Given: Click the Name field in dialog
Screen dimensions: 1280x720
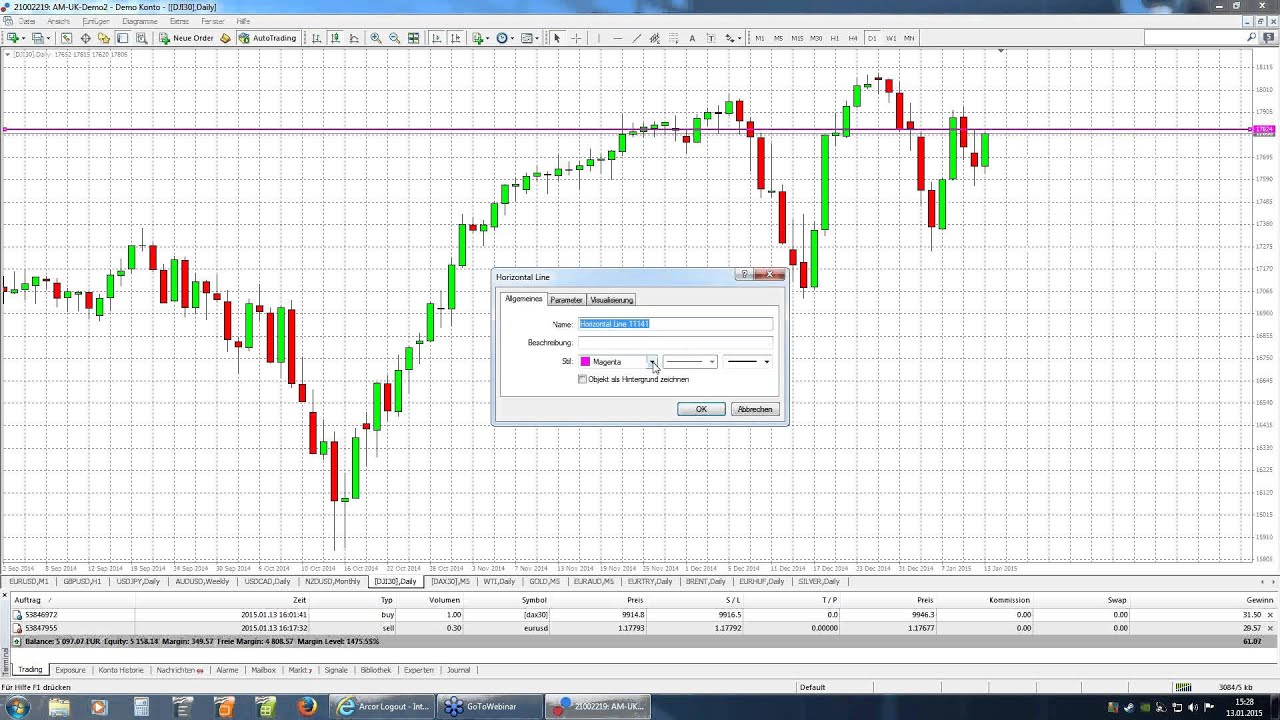Looking at the screenshot, I should [x=676, y=323].
